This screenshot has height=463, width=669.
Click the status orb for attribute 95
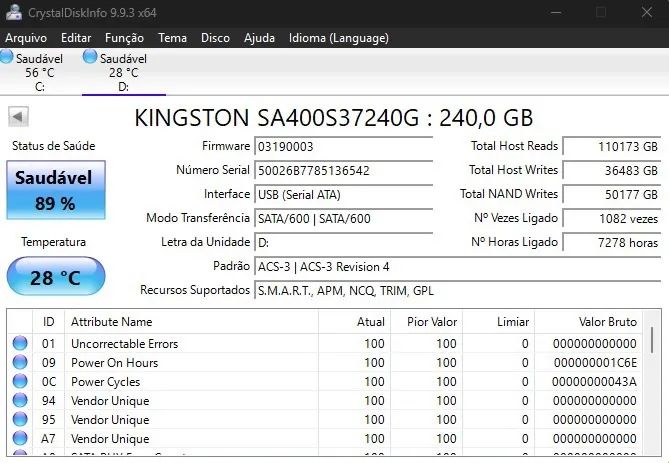[x=20, y=419]
